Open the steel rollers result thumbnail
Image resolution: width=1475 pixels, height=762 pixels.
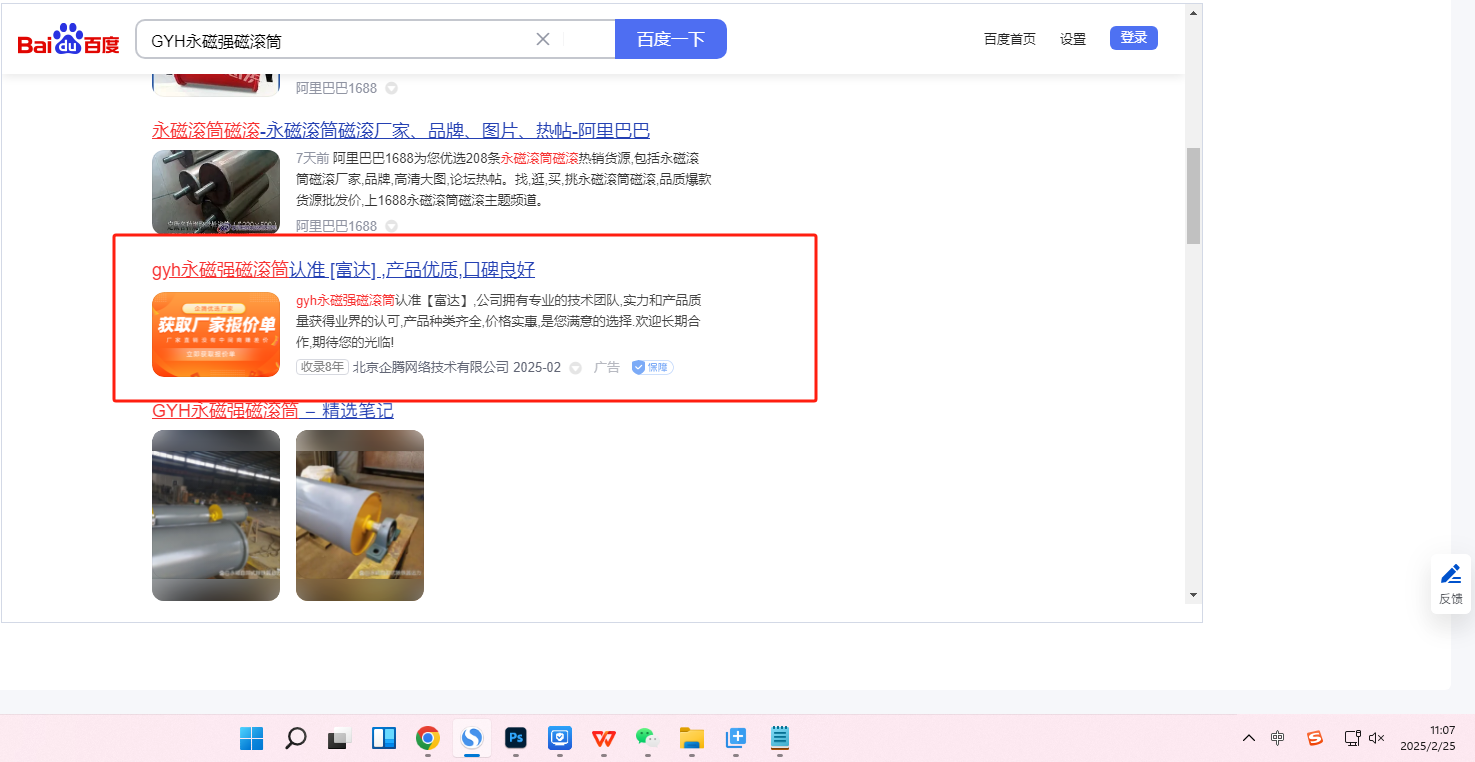[x=216, y=192]
